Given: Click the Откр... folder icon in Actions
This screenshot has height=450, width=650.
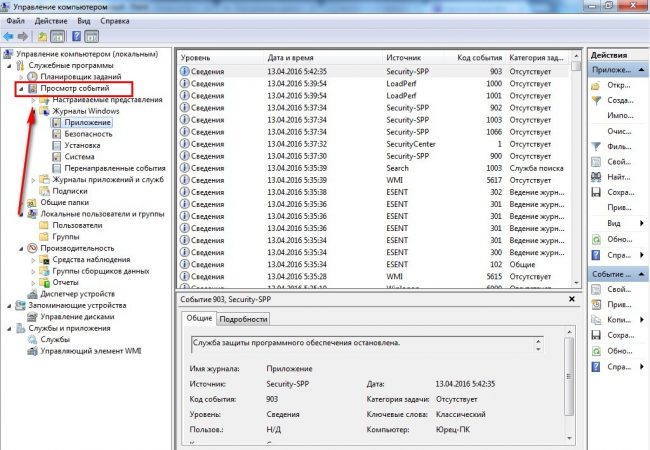Looking at the screenshot, I should [x=596, y=85].
